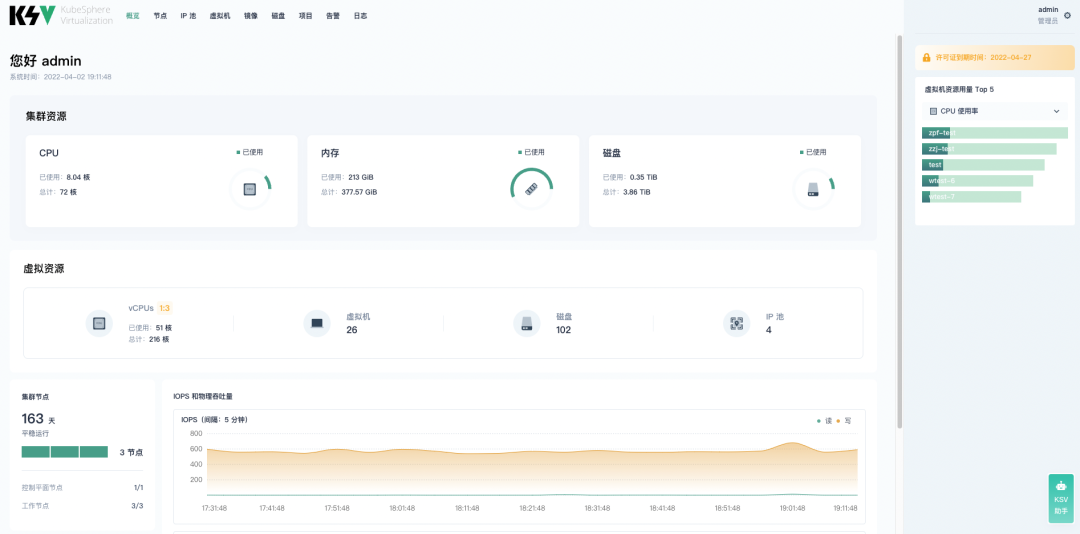
Task: Click the IOPS 和物理吞吐量 heading
Action: 202,397
